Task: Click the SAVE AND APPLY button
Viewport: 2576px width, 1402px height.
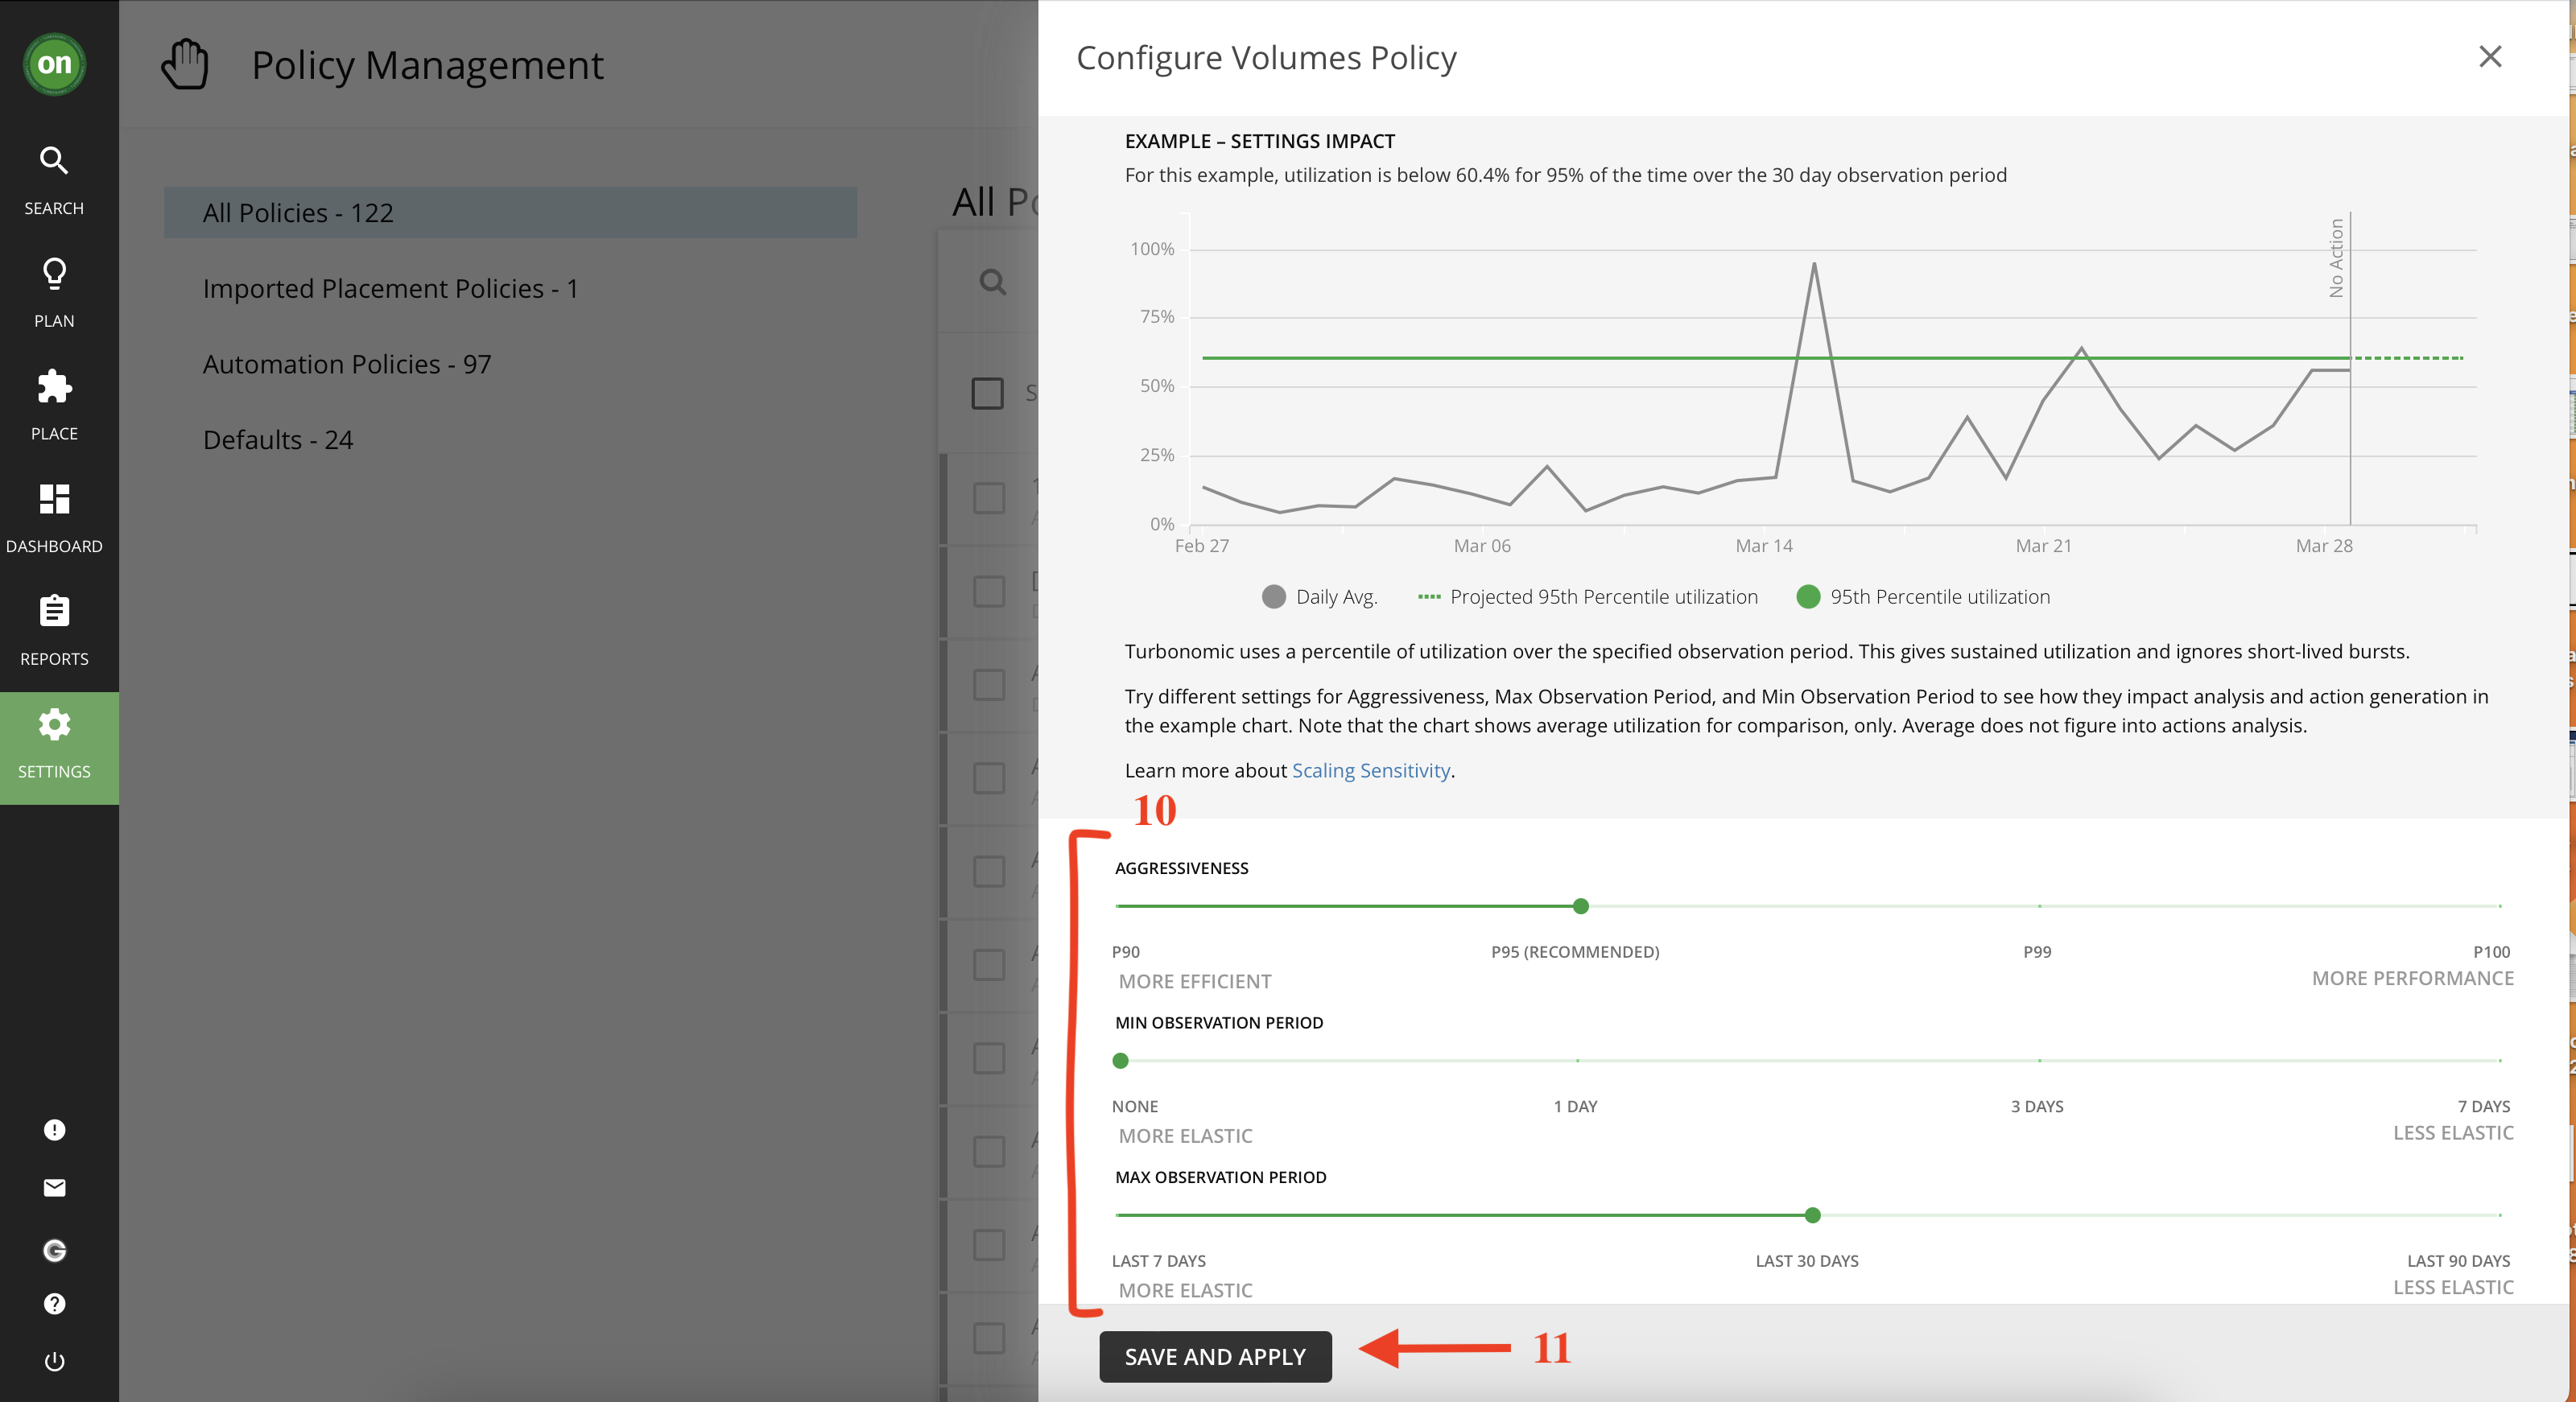Action: (x=1215, y=1357)
